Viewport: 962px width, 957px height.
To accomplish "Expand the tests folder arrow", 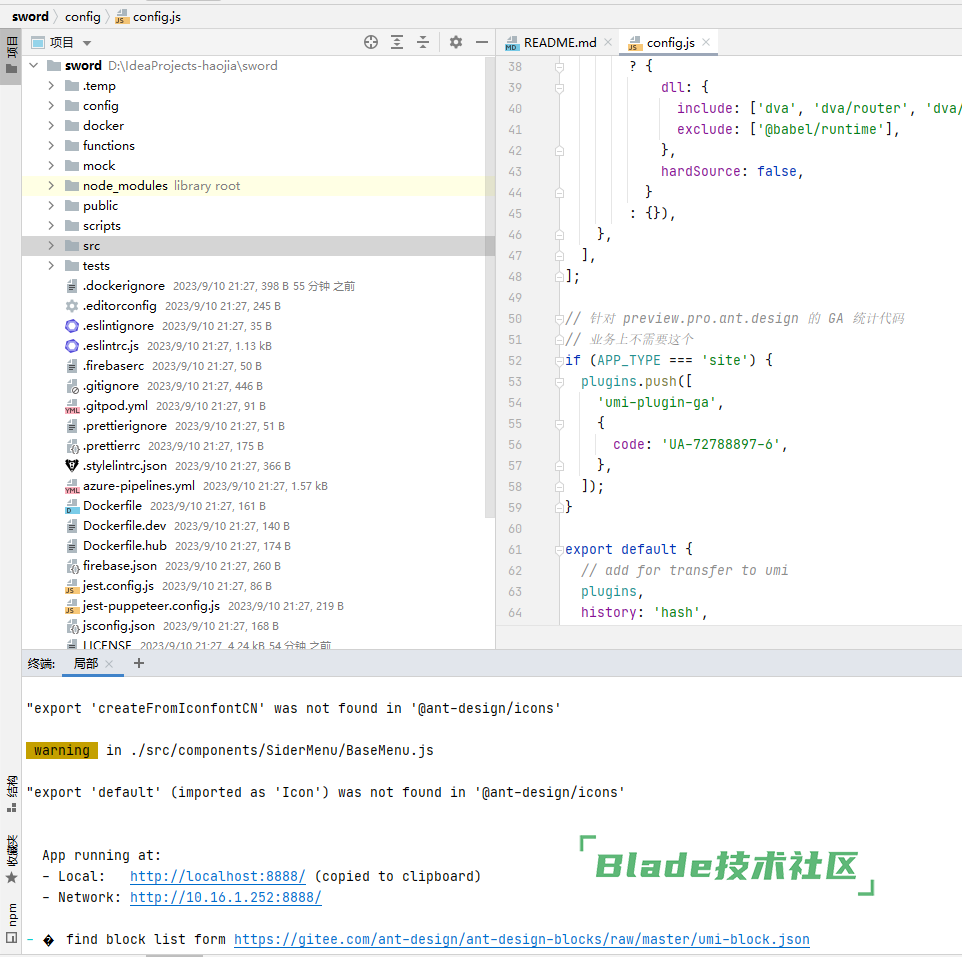I will coord(52,266).
